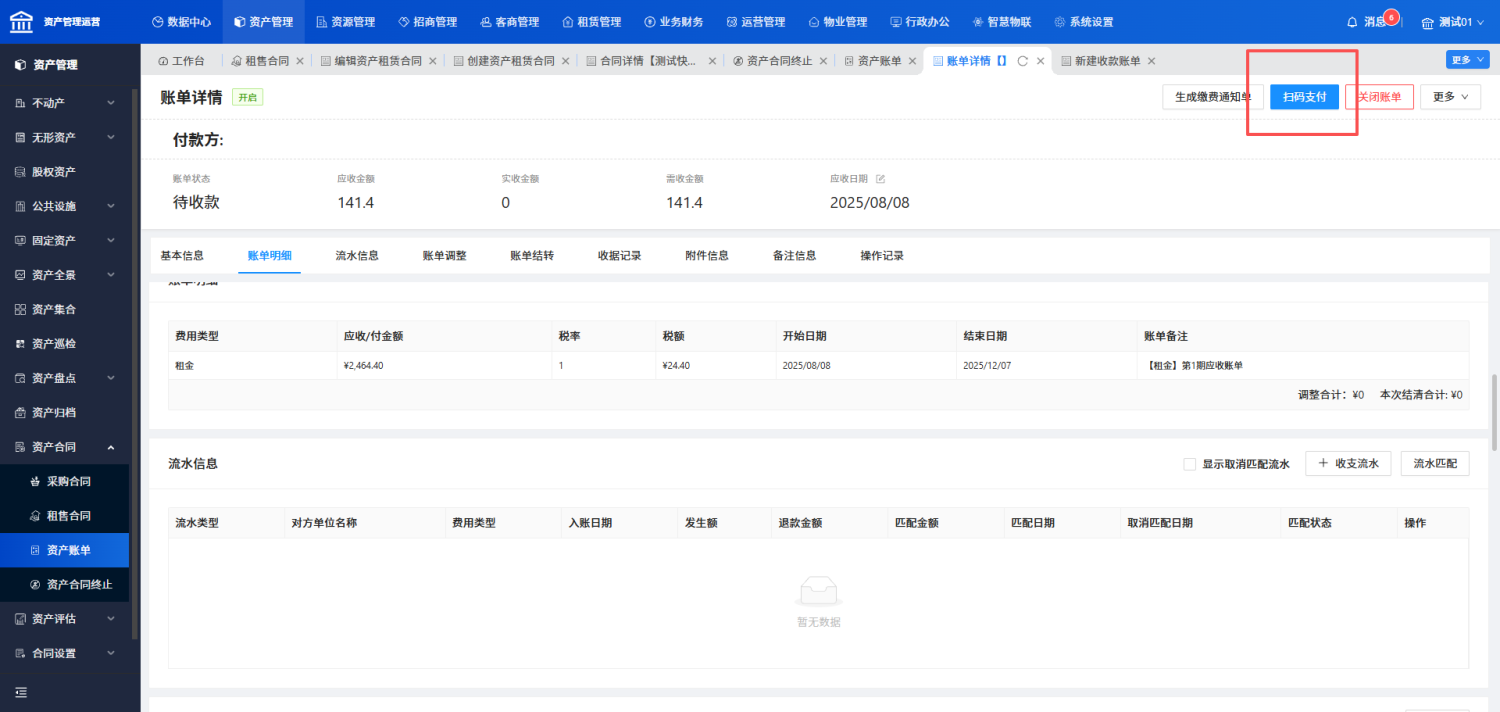Expand the 无形资产 sidebar group
The image size is (1500, 712).
click(x=65, y=137)
